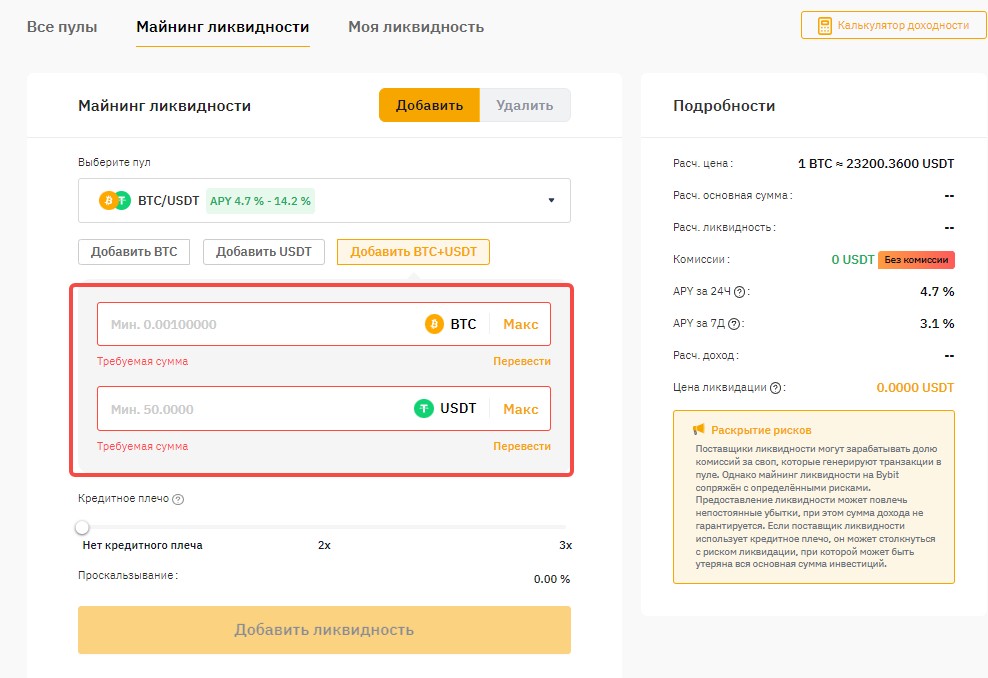Click the leverage slider handle
This screenshot has height=678, width=988.
tap(82, 527)
